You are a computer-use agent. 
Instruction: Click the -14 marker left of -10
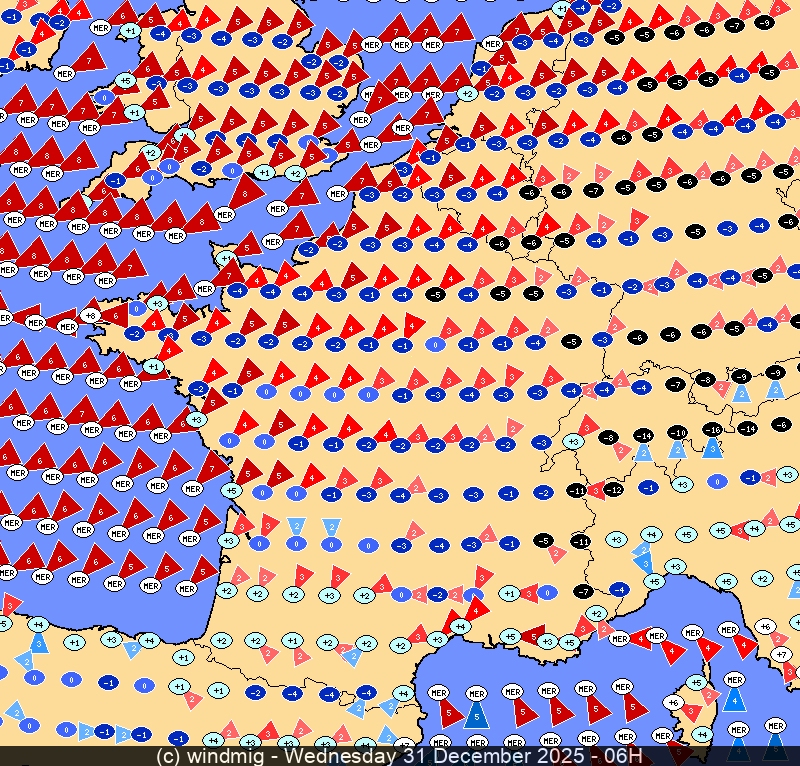644,436
